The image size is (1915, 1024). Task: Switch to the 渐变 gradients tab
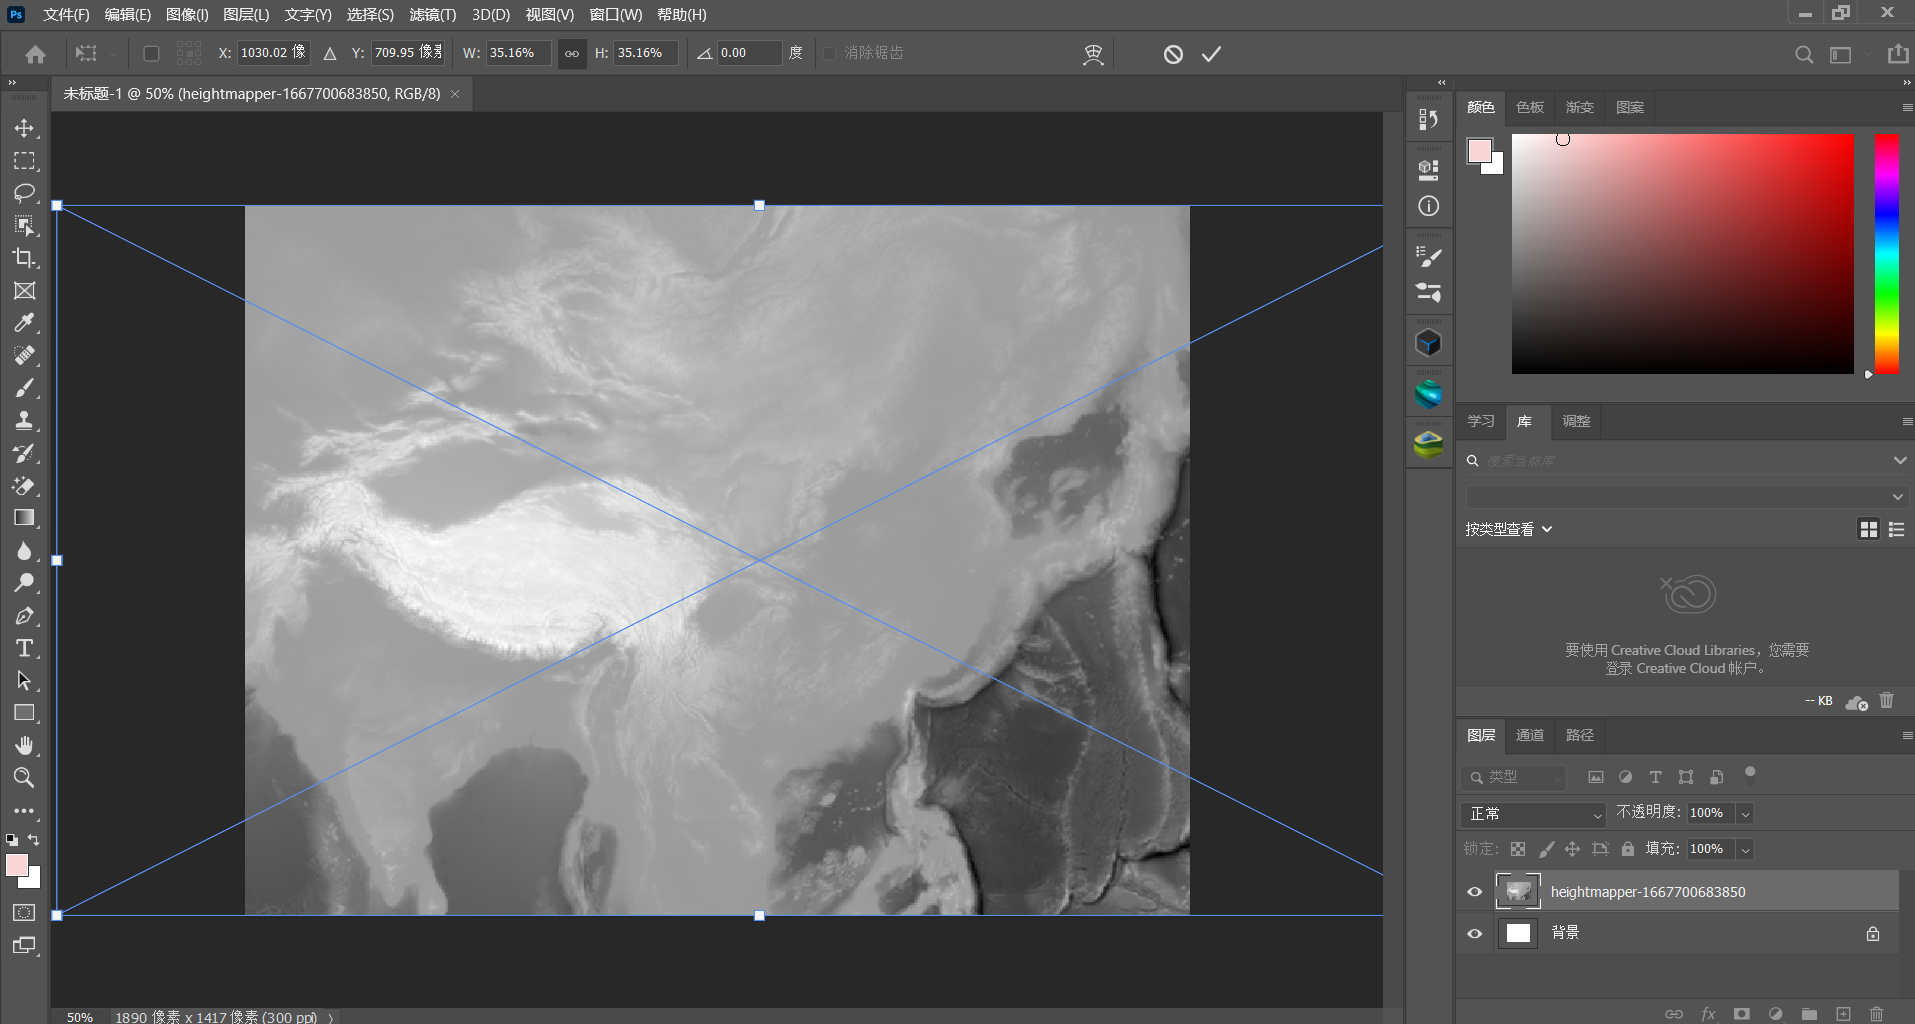[x=1579, y=107]
